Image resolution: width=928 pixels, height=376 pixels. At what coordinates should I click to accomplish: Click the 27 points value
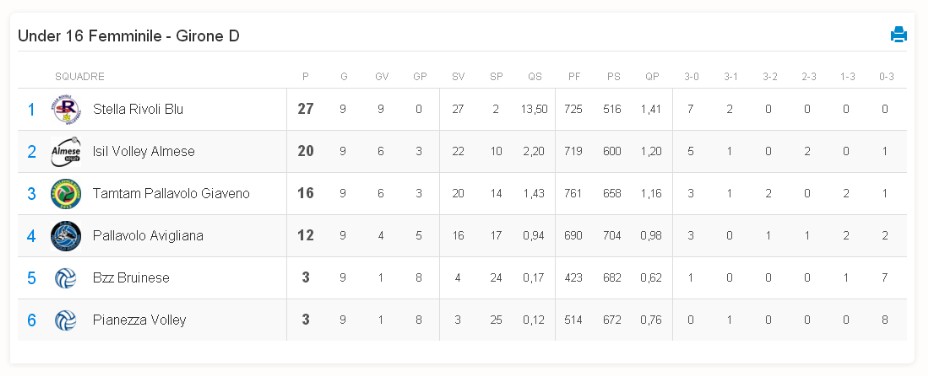[x=305, y=110]
